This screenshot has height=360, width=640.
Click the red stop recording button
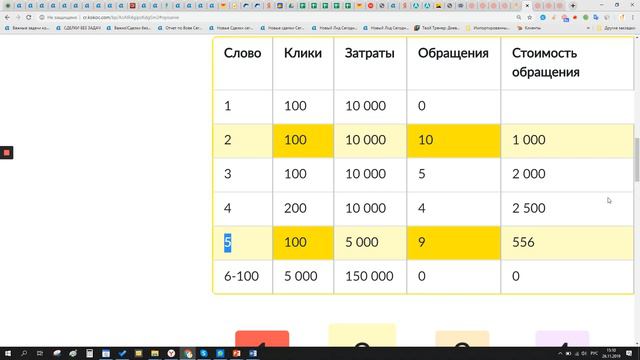point(7,153)
